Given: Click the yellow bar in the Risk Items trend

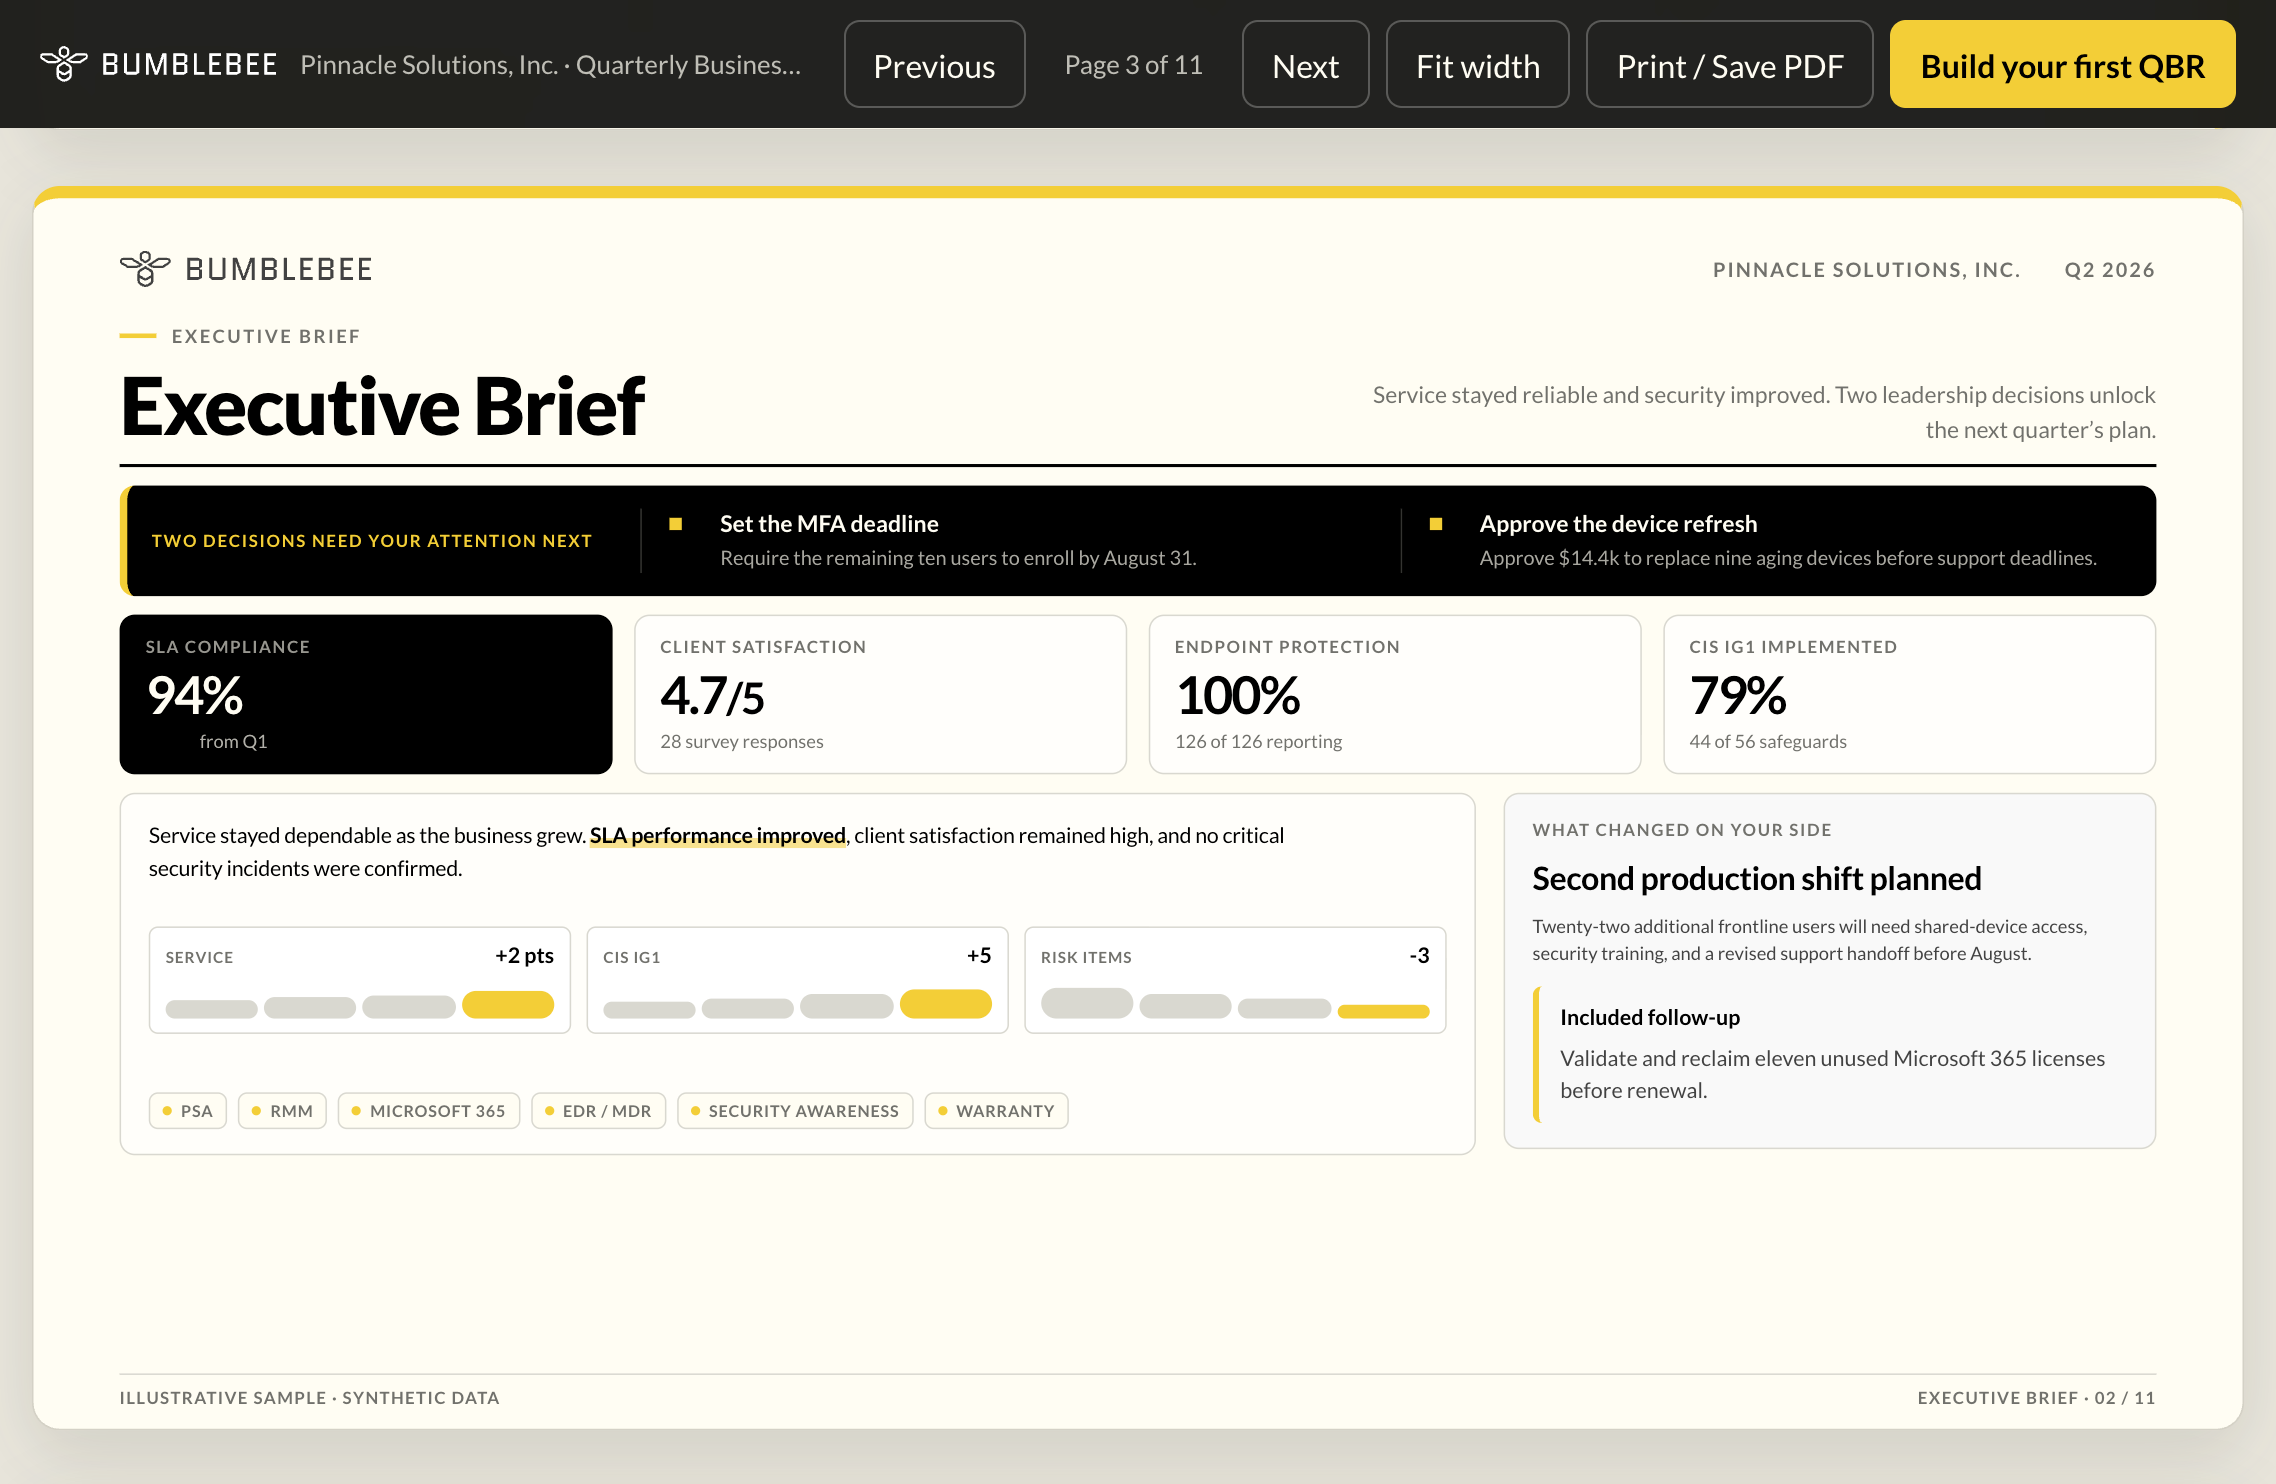Looking at the screenshot, I should click(x=1384, y=1011).
